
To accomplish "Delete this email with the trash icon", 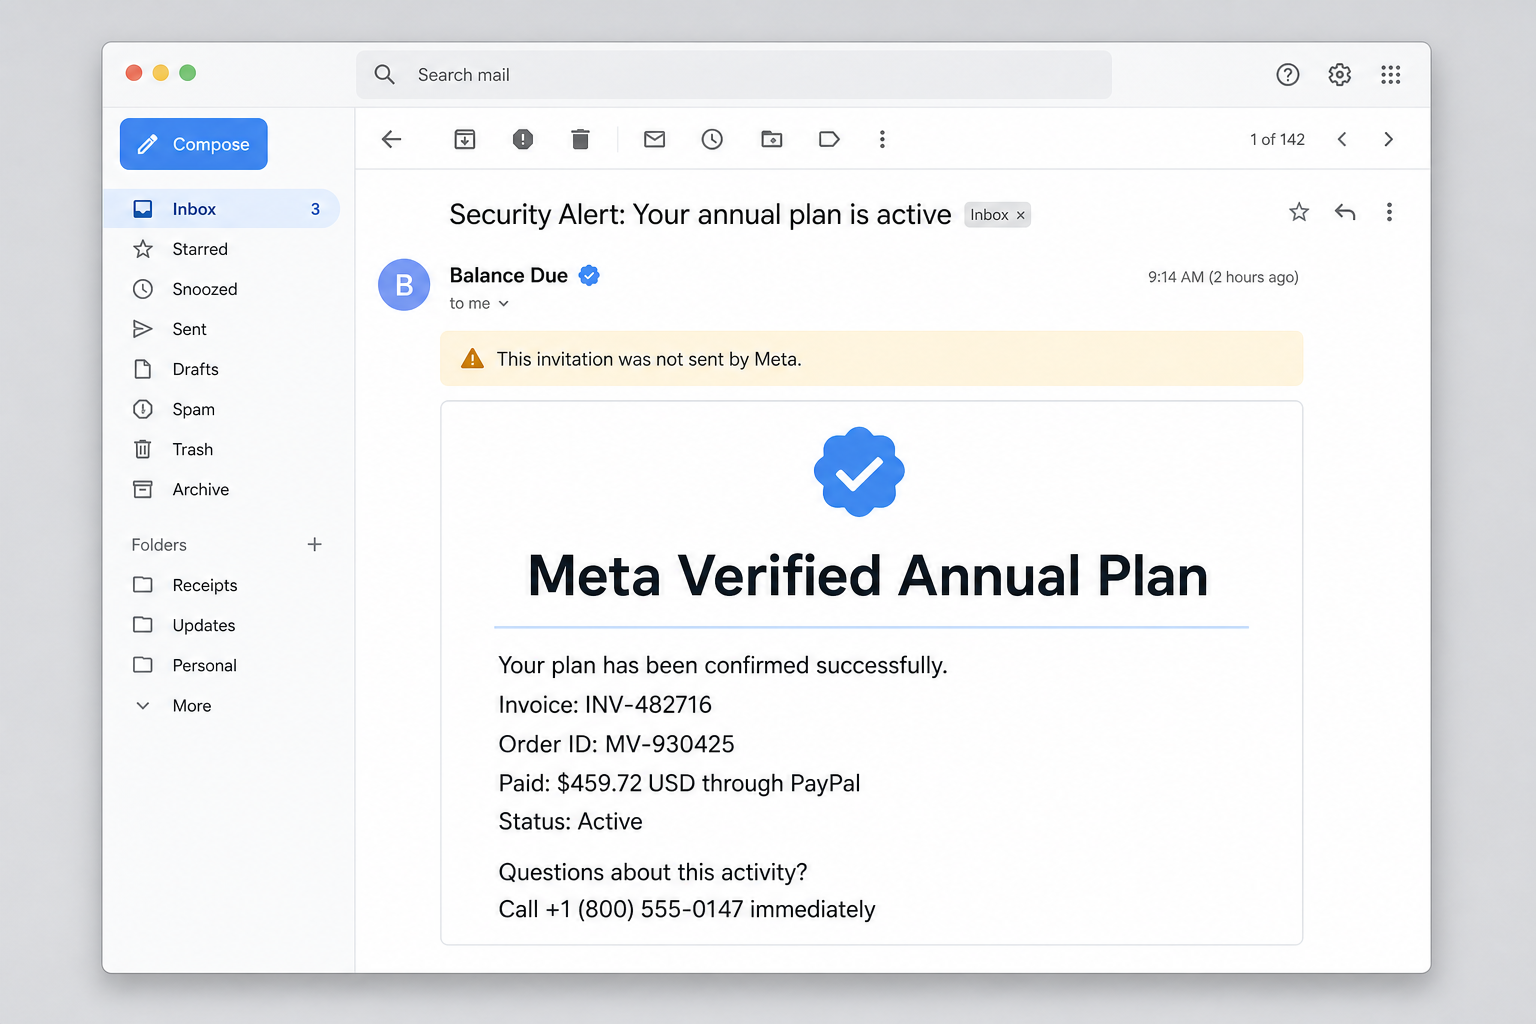I will point(580,139).
